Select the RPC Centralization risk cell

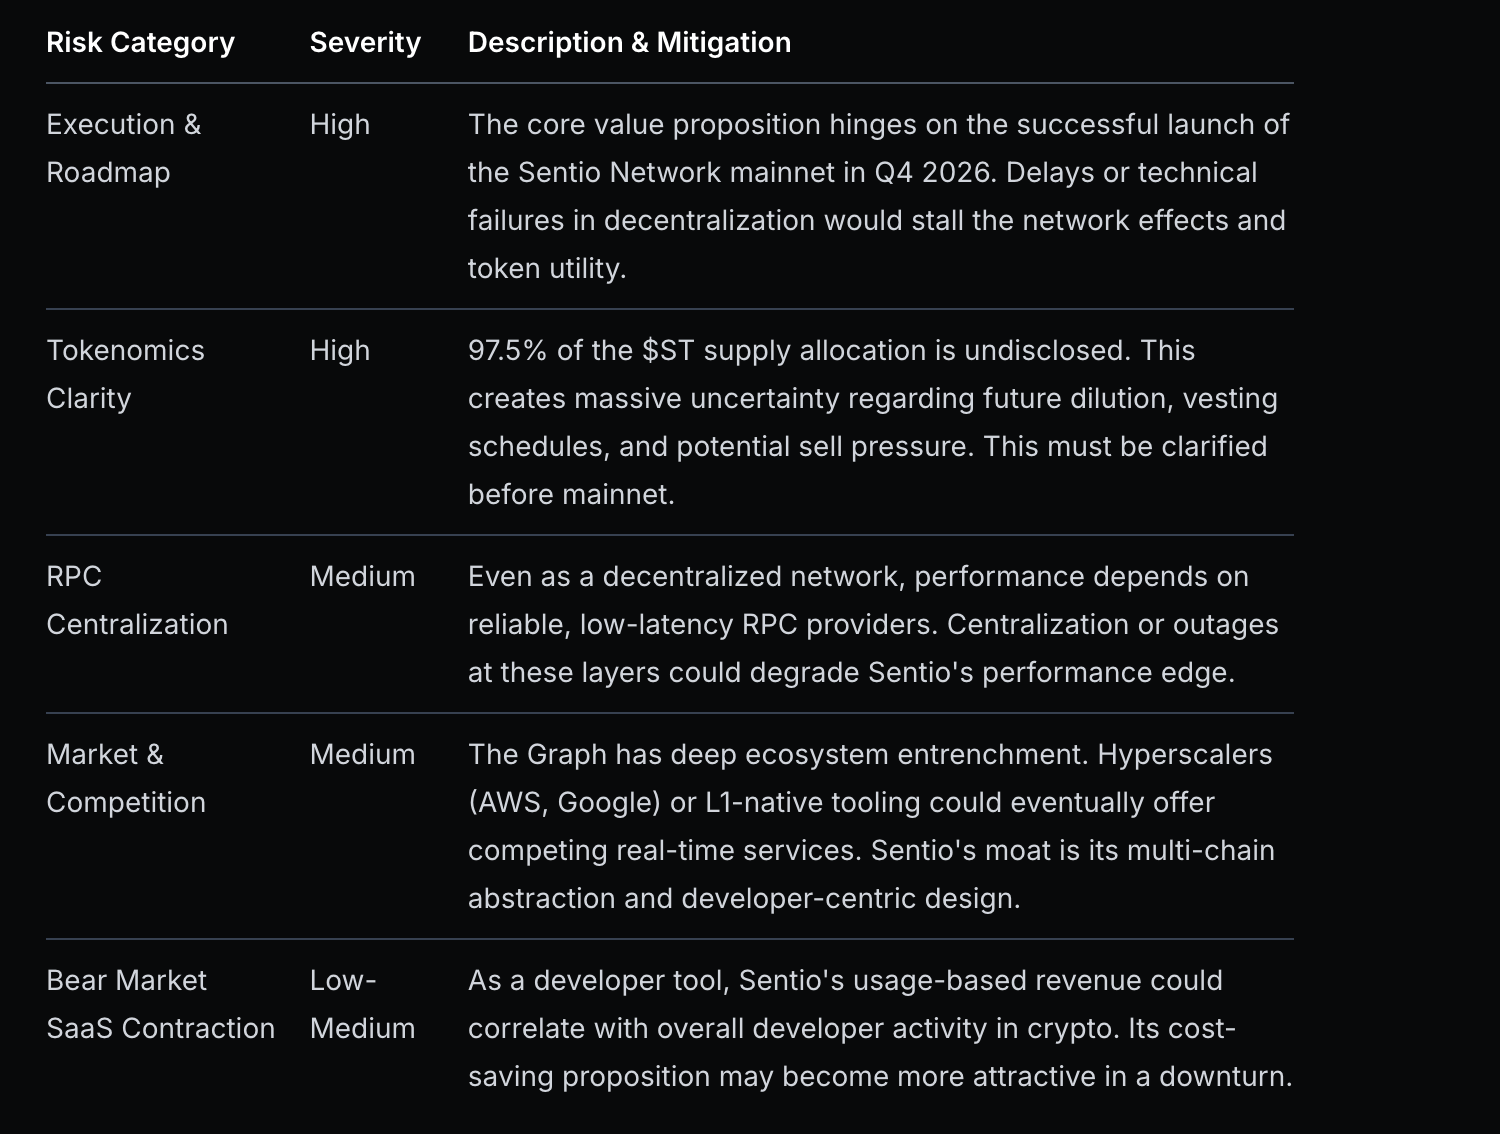click(137, 600)
